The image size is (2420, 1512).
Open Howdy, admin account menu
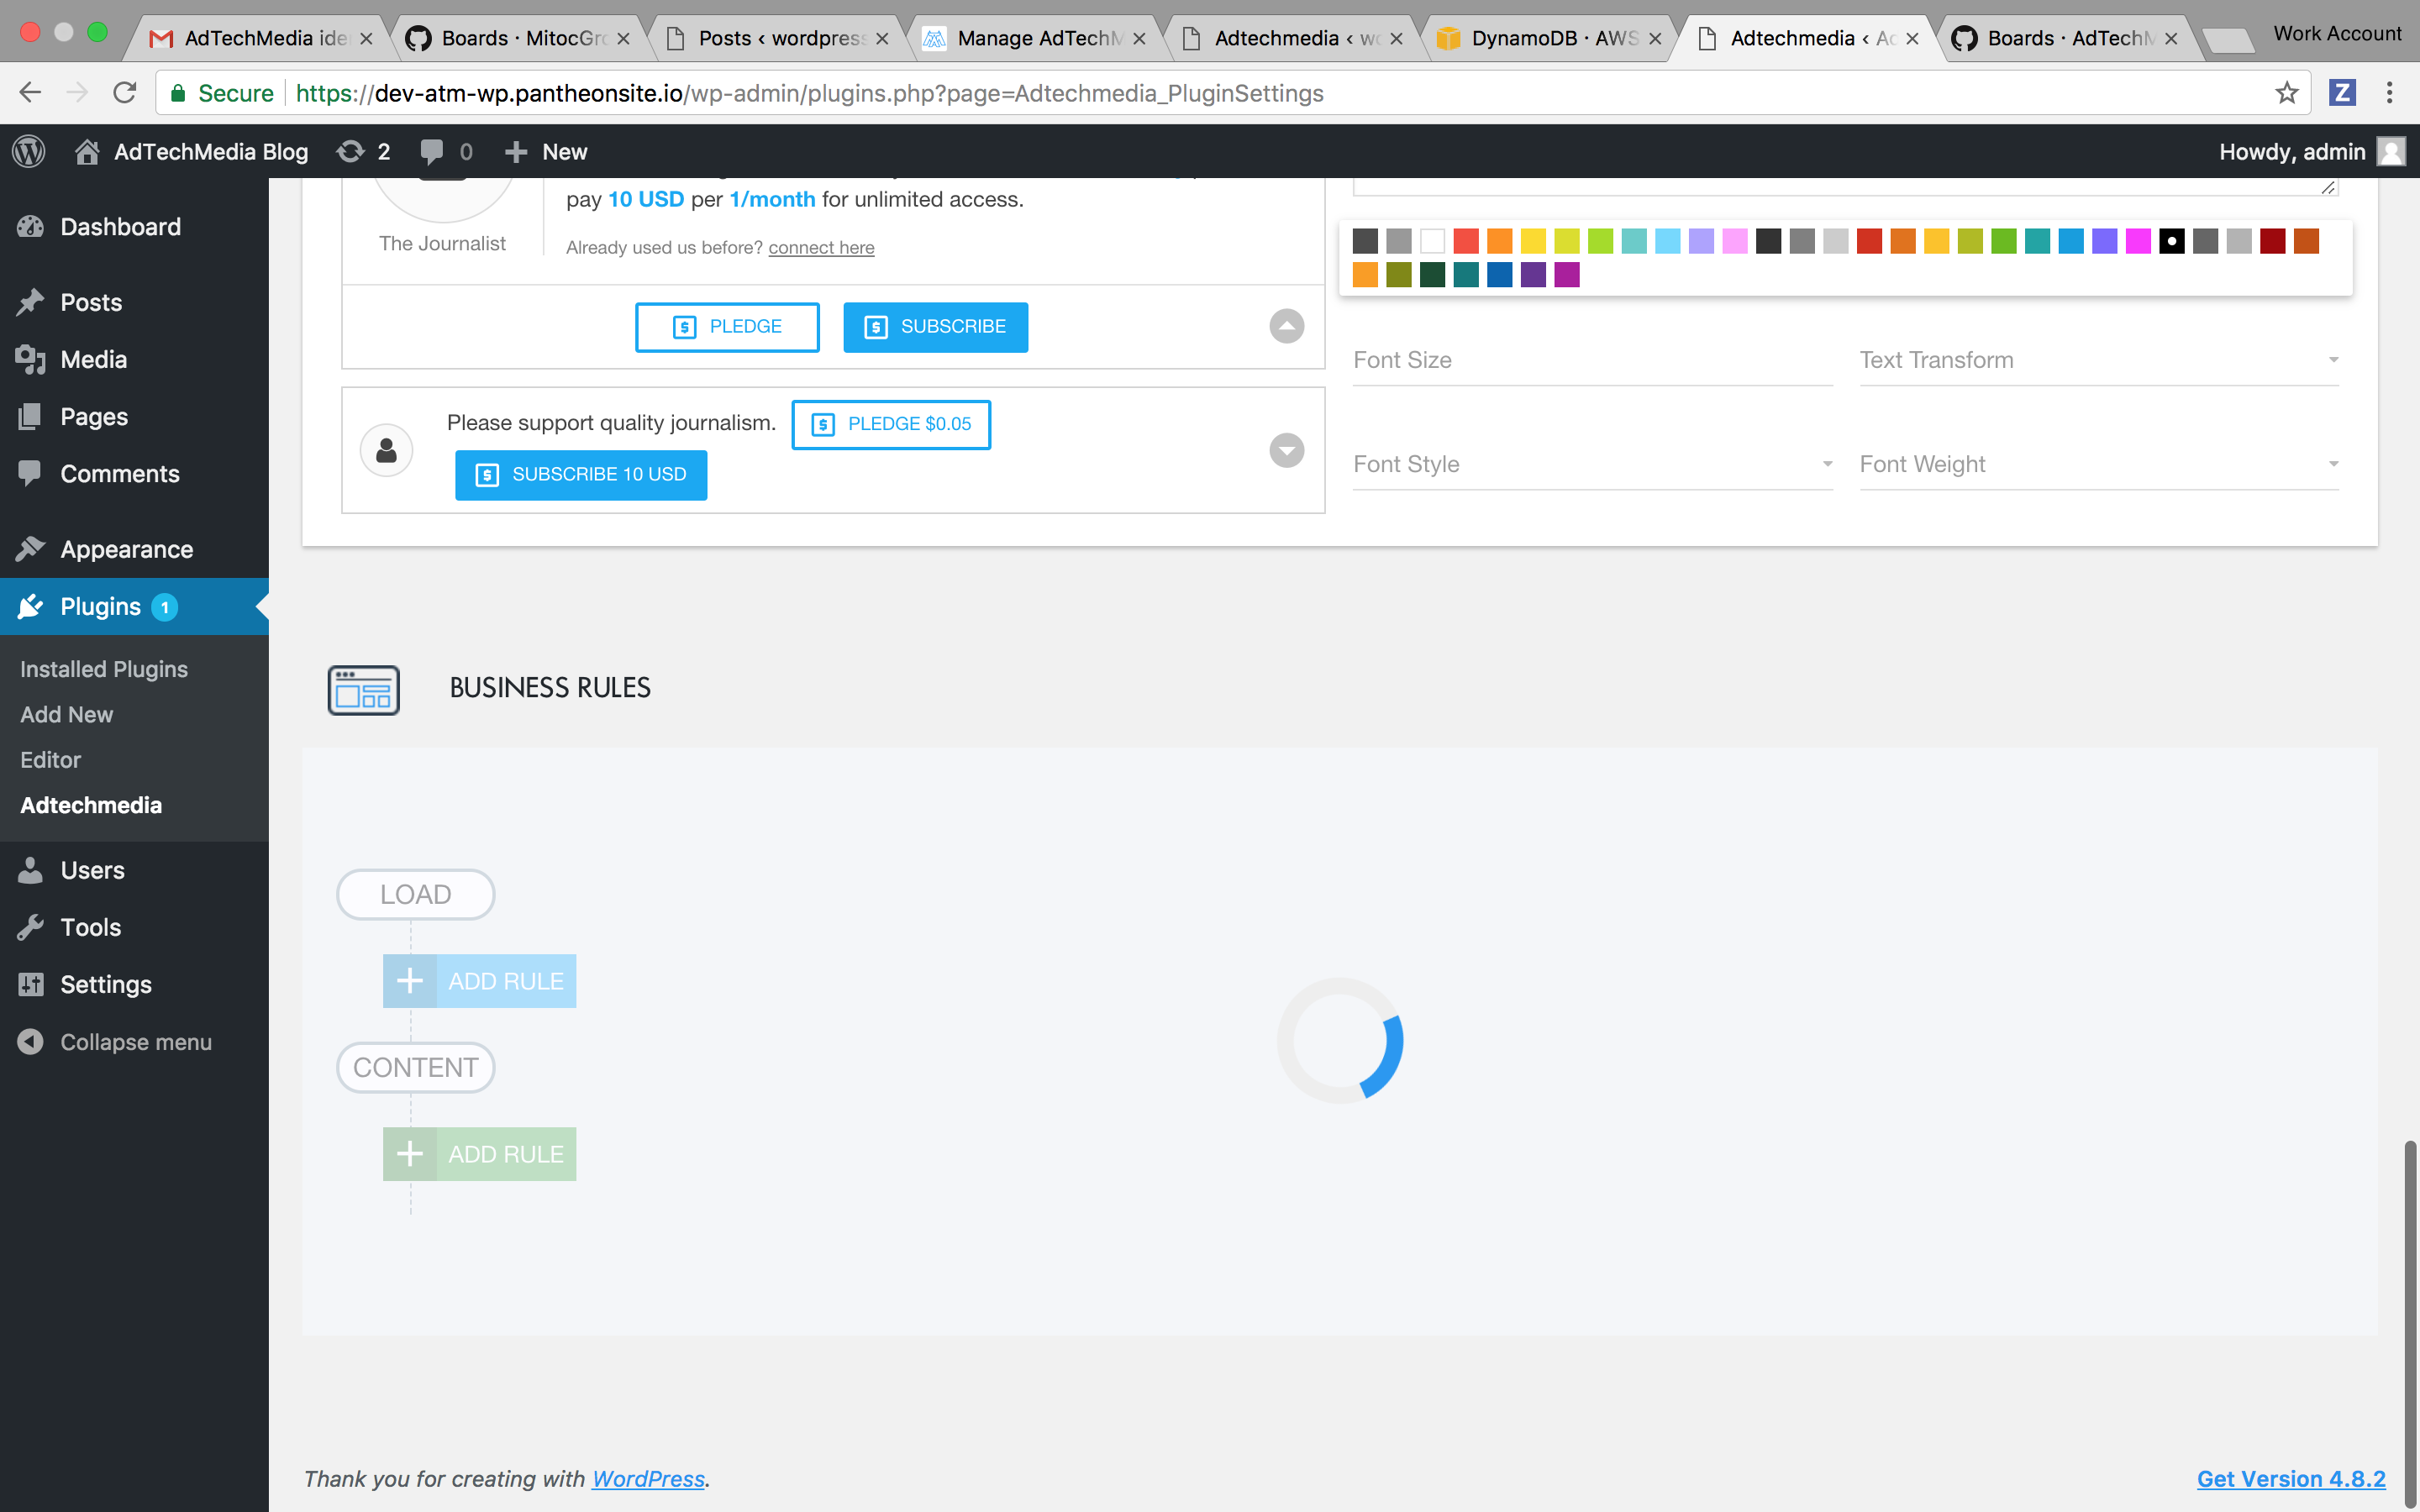[2311, 151]
